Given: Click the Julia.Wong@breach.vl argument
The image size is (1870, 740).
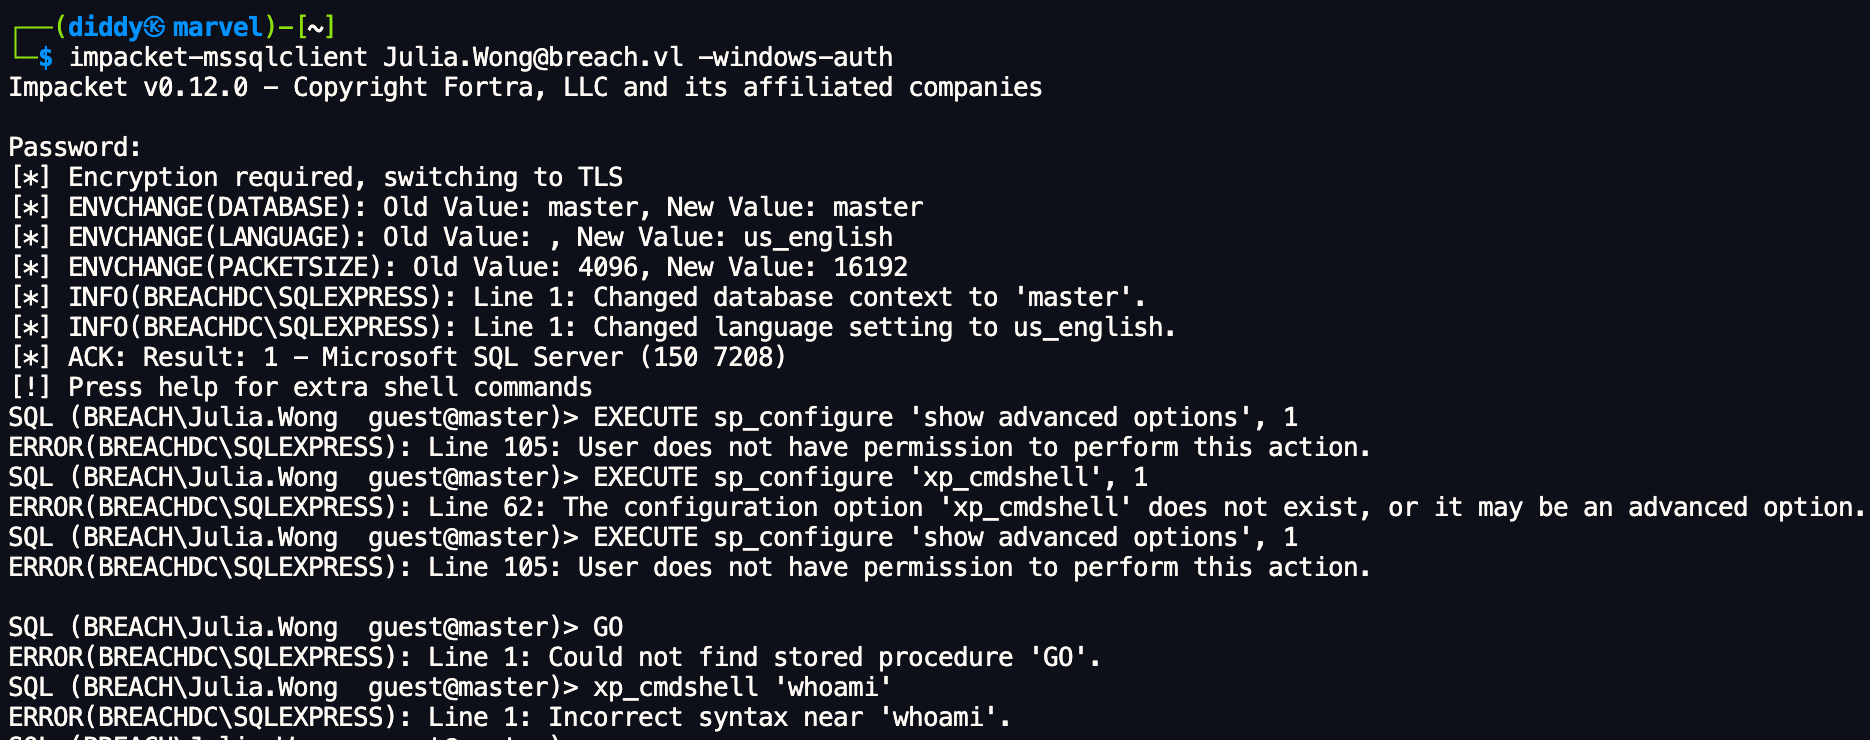Looking at the screenshot, I should click(x=533, y=57).
